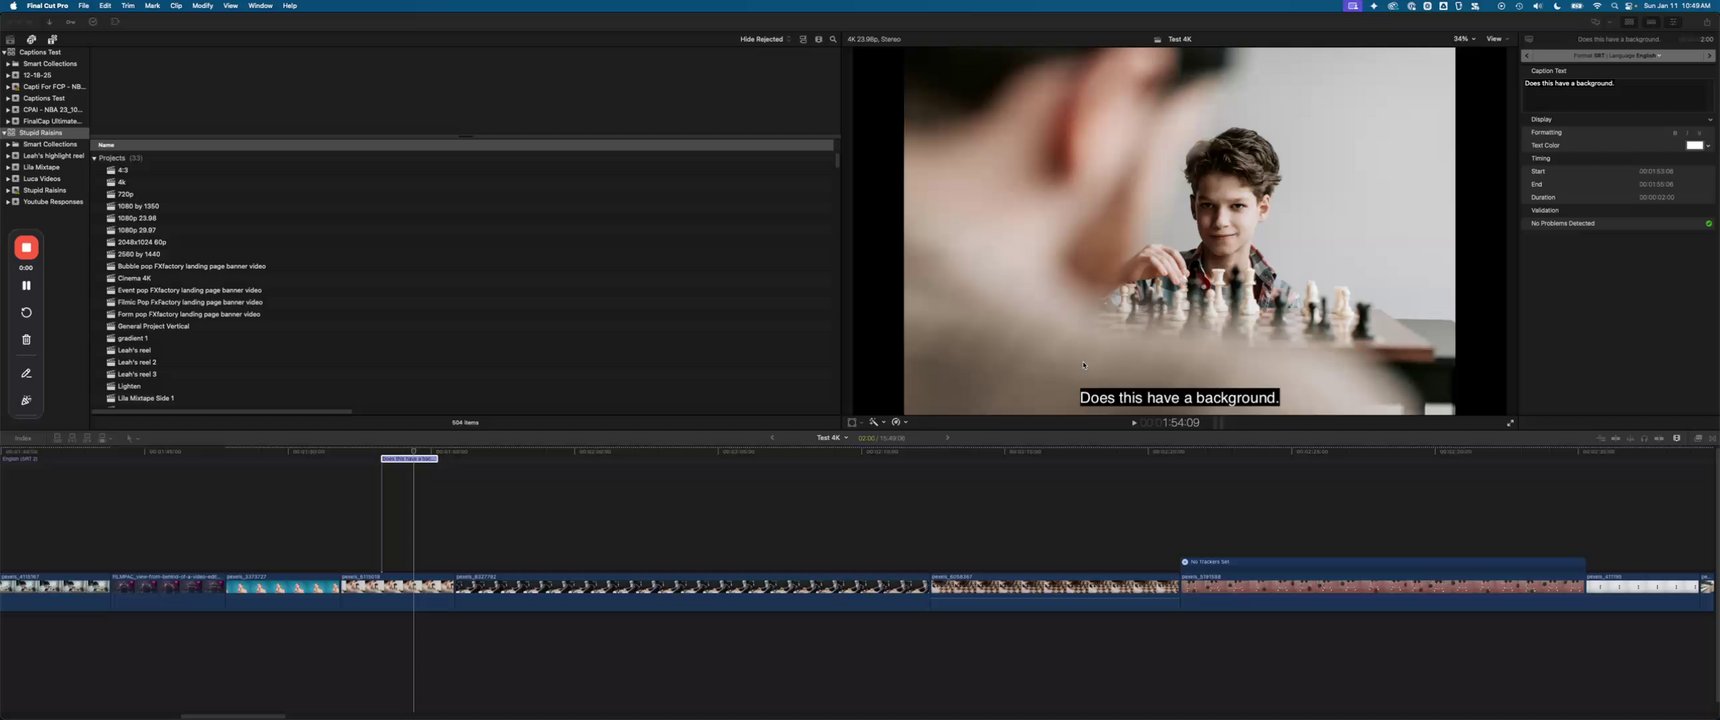The width and height of the screenshot is (1720, 720).
Task: Open the timeline clip appearance icon
Action: click(x=1677, y=439)
